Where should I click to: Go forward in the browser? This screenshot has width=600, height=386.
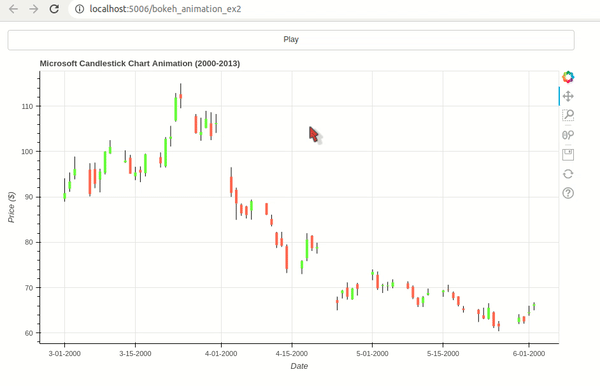[x=34, y=9]
